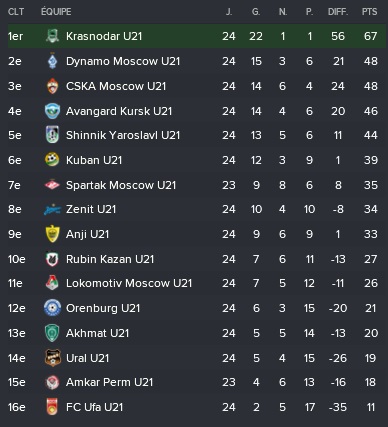Viewport: 388px width, 427px height.
Task: Click the Avangard Kursk U21 logo
Action: tap(52, 111)
